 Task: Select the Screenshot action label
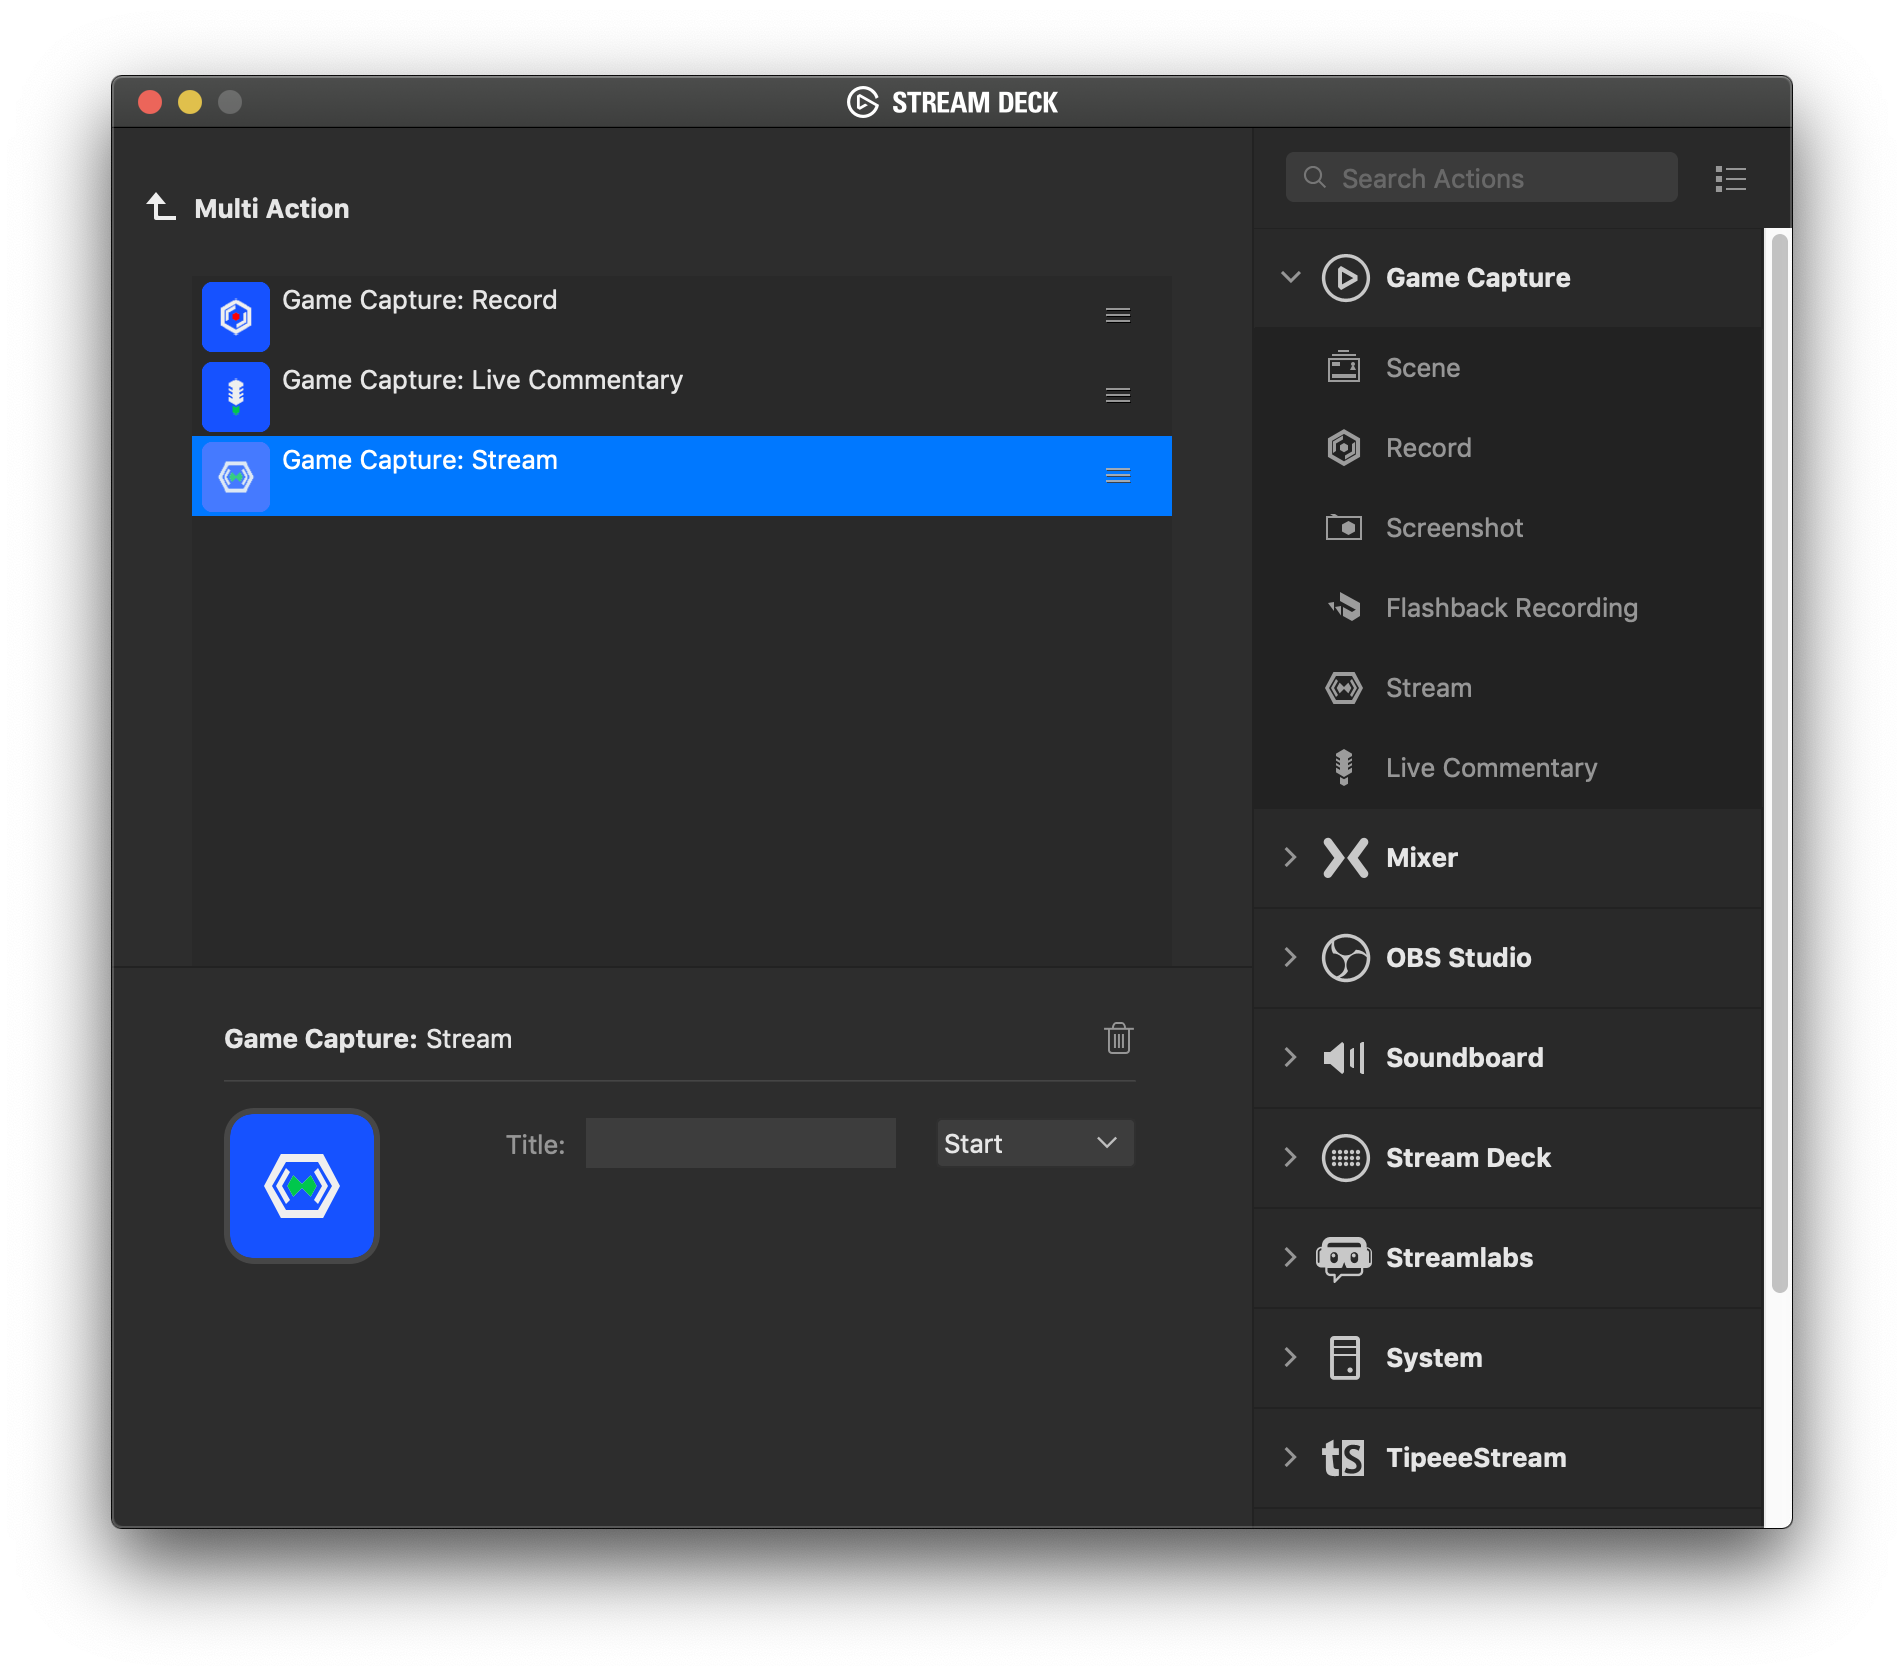[1454, 528]
